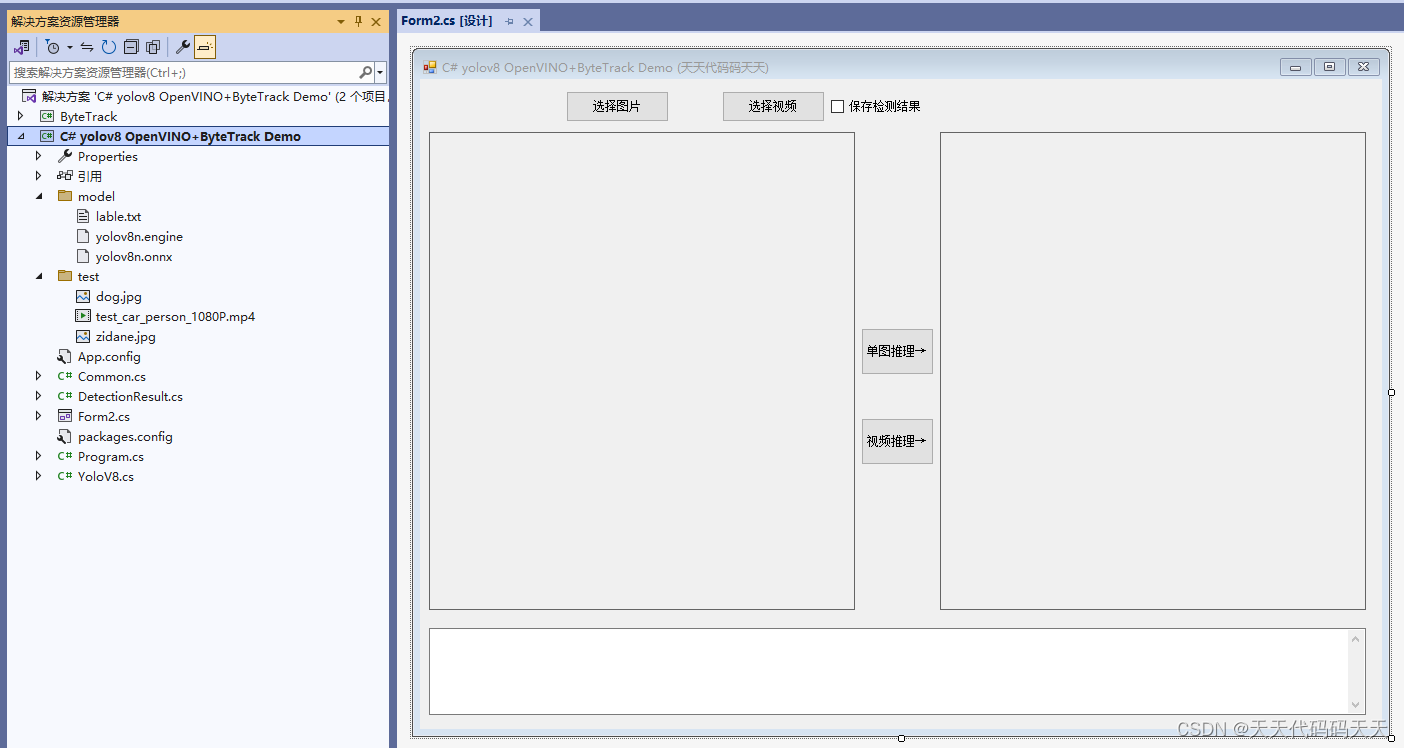The width and height of the screenshot is (1404, 748).
Task: Expand Common.cs node
Action: click(39, 376)
